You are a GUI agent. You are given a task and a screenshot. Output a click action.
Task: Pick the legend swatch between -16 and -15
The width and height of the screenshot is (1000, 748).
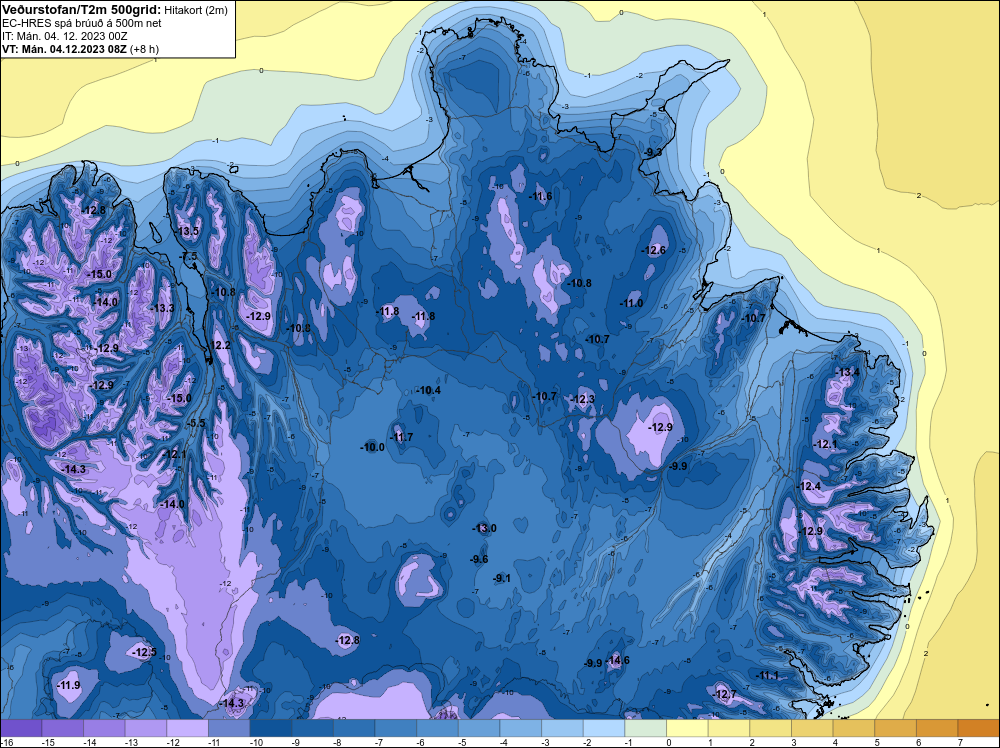[x=21, y=728]
